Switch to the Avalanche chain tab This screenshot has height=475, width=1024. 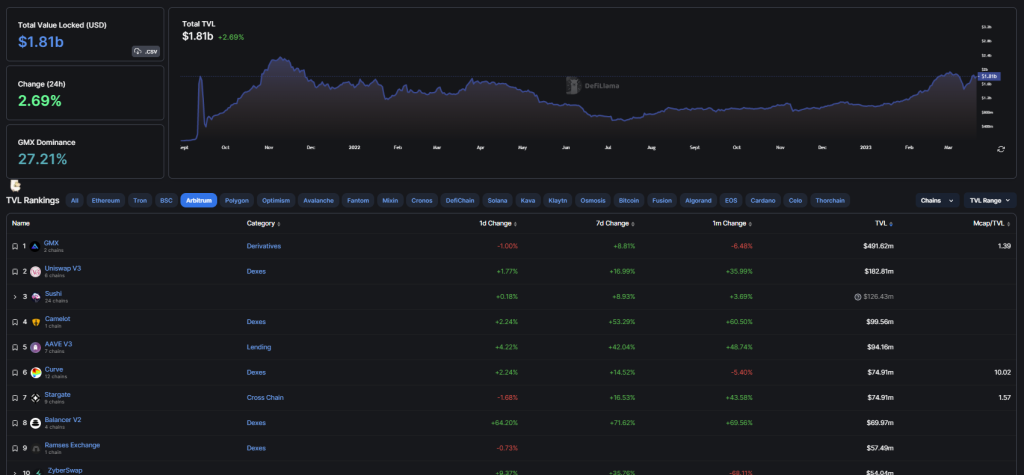coord(319,201)
